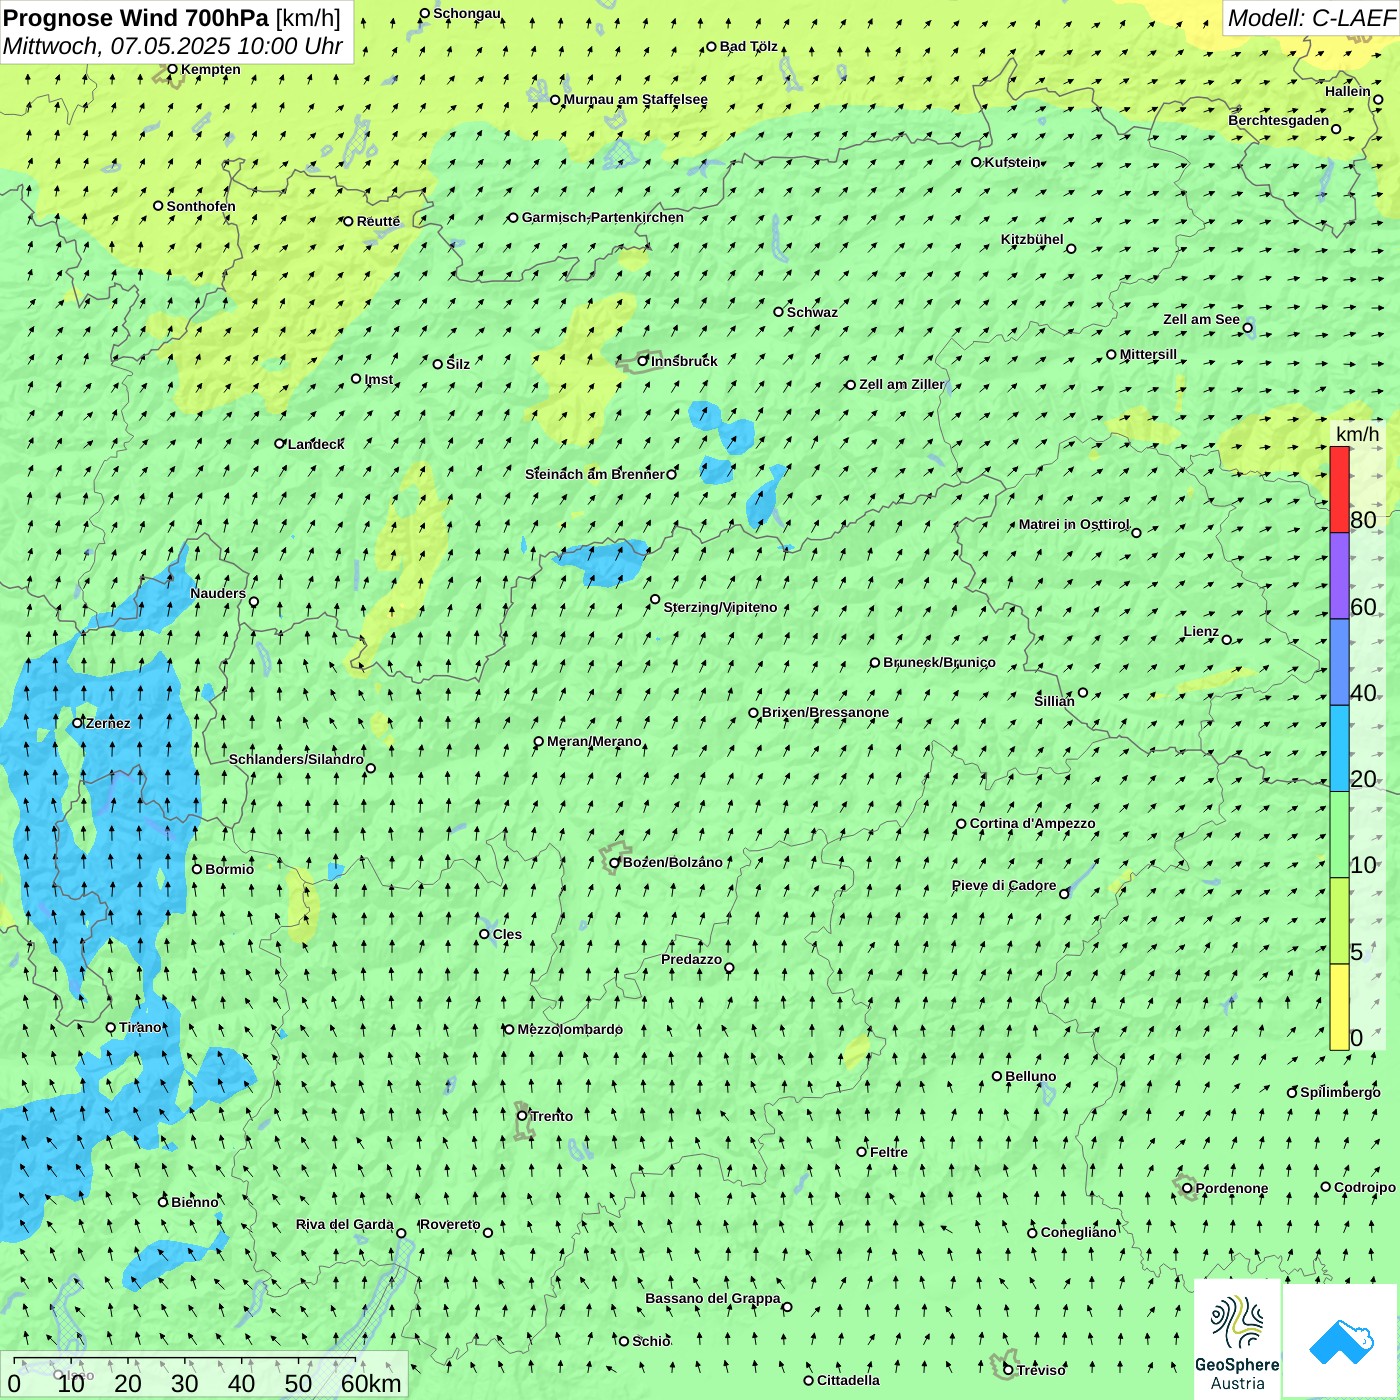
Task: Click the Reutte label
Action: [x=378, y=221]
